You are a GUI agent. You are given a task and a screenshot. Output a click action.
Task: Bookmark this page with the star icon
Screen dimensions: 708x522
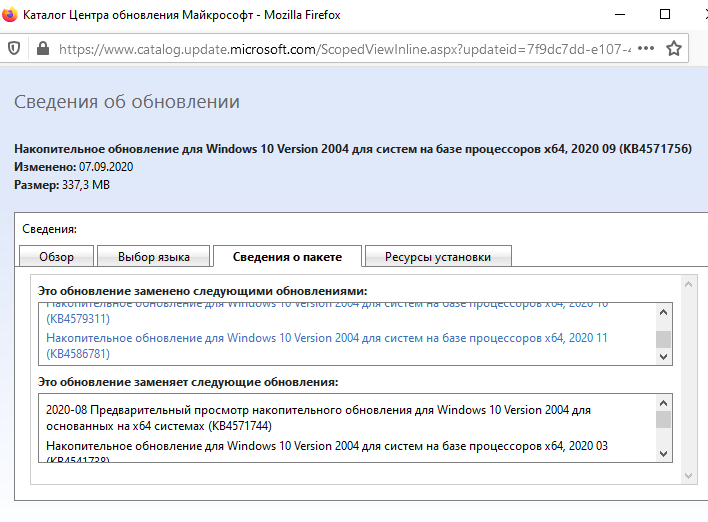point(674,48)
